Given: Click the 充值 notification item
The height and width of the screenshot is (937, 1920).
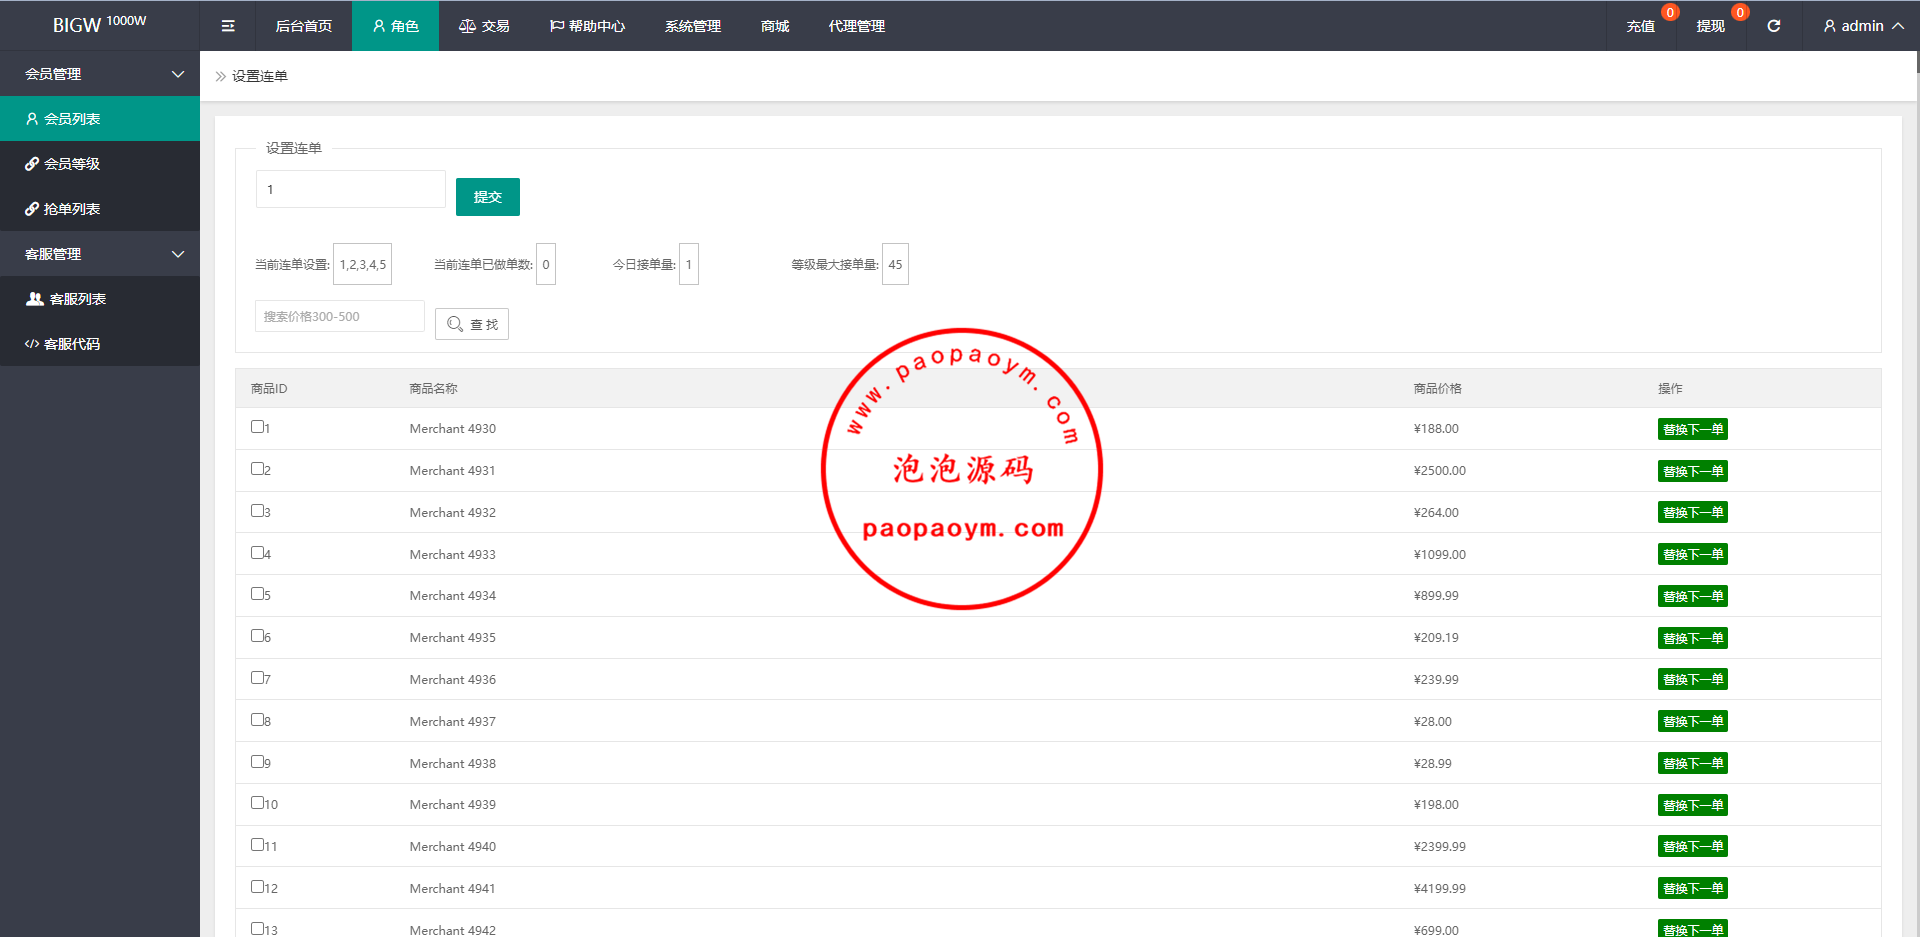Looking at the screenshot, I should [x=1640, y=26].
